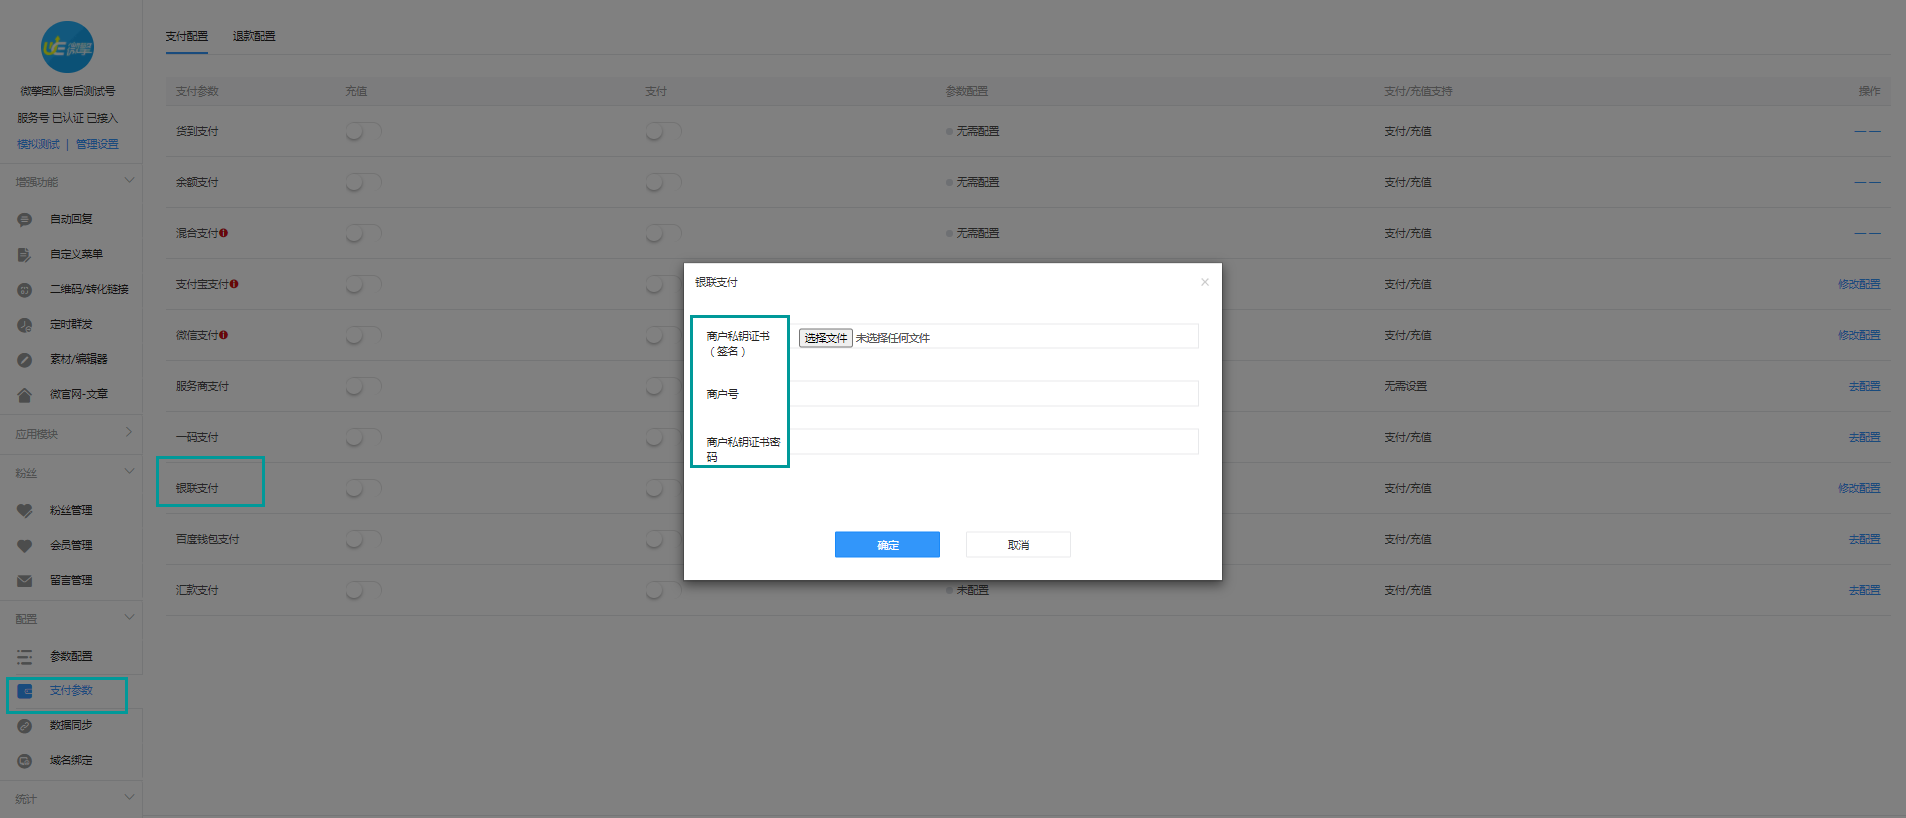Click the 选择文件 file chooser button
This screenshot has width=1906, height=818.
[x=825, y=338]
